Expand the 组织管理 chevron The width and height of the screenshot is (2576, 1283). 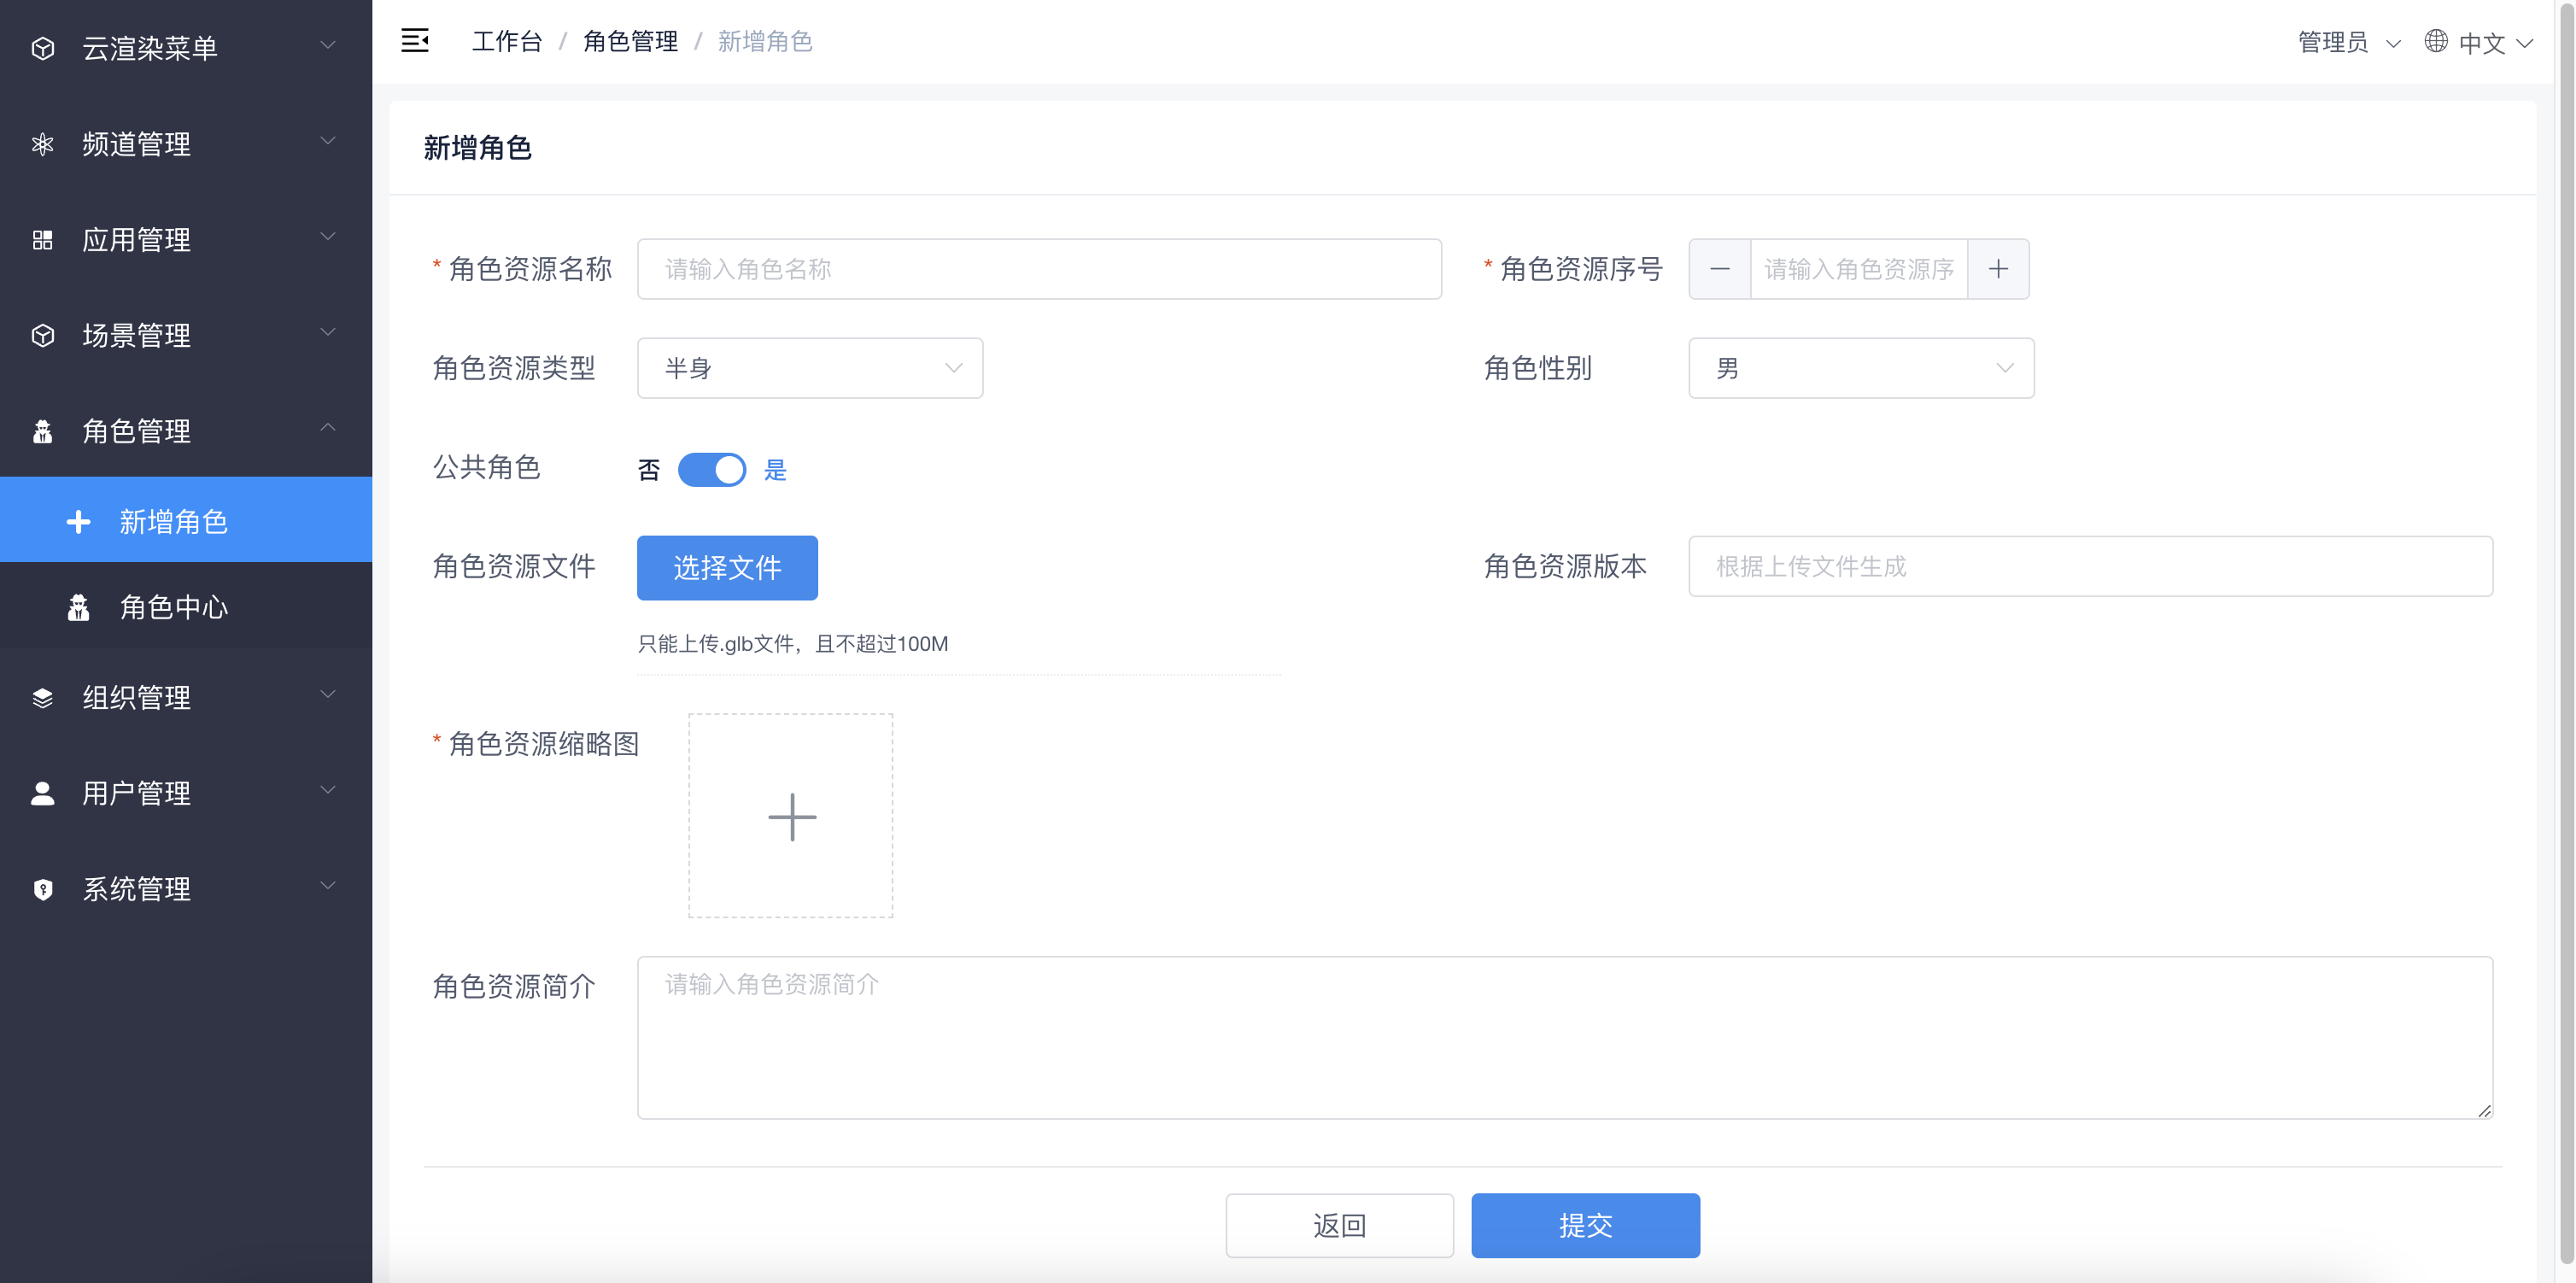tap(328, 694)
